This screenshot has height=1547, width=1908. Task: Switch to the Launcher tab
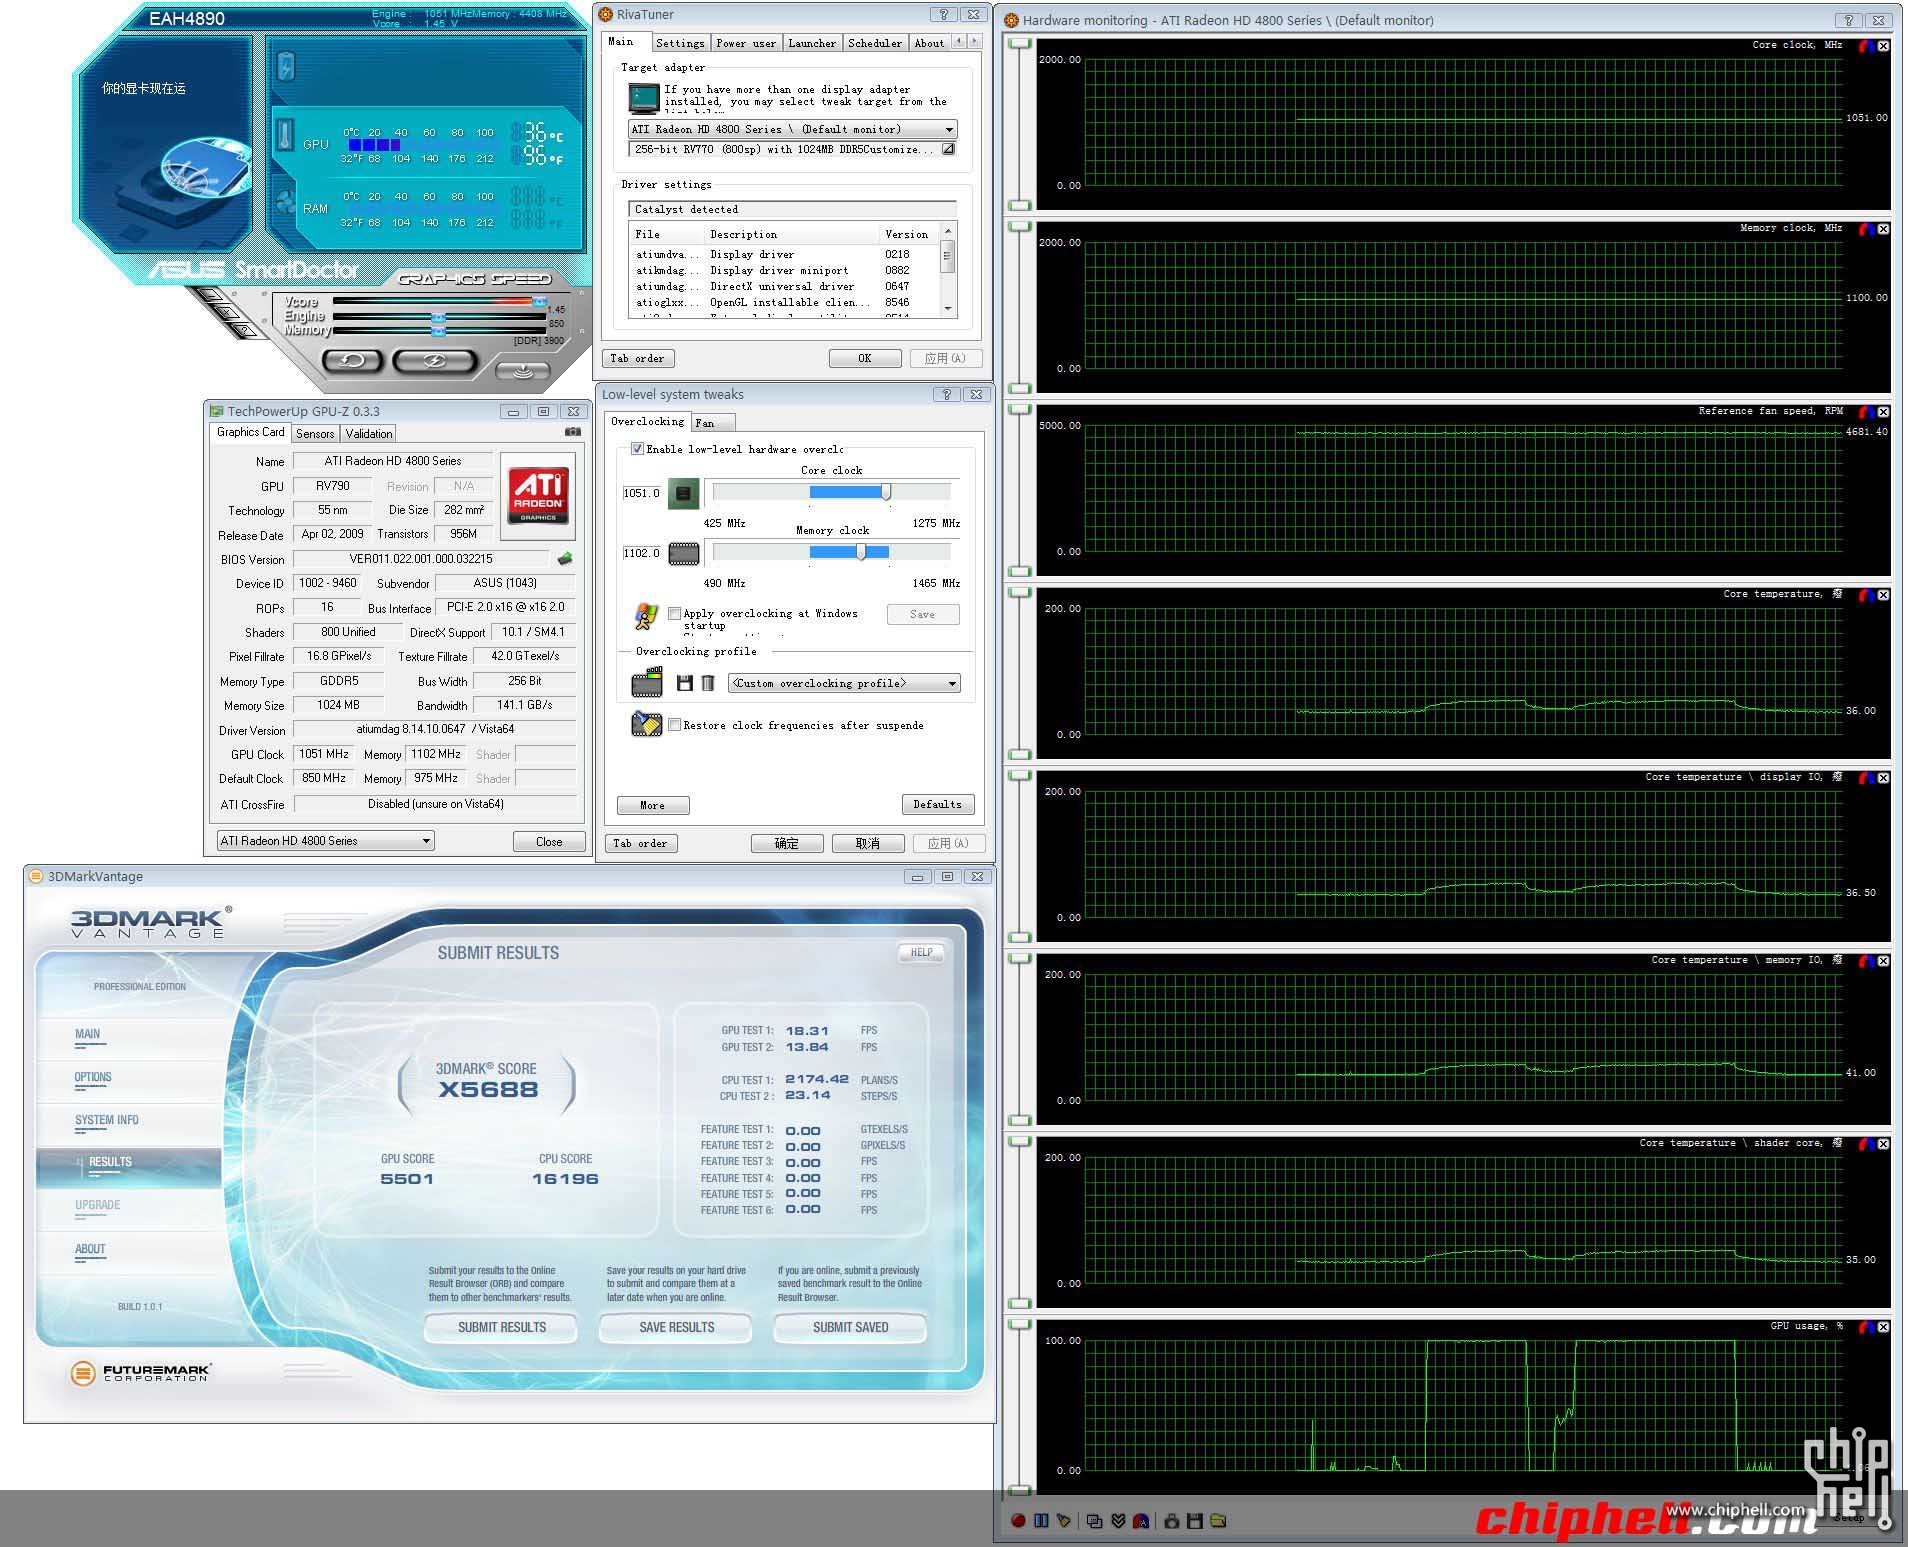[811, 43]
